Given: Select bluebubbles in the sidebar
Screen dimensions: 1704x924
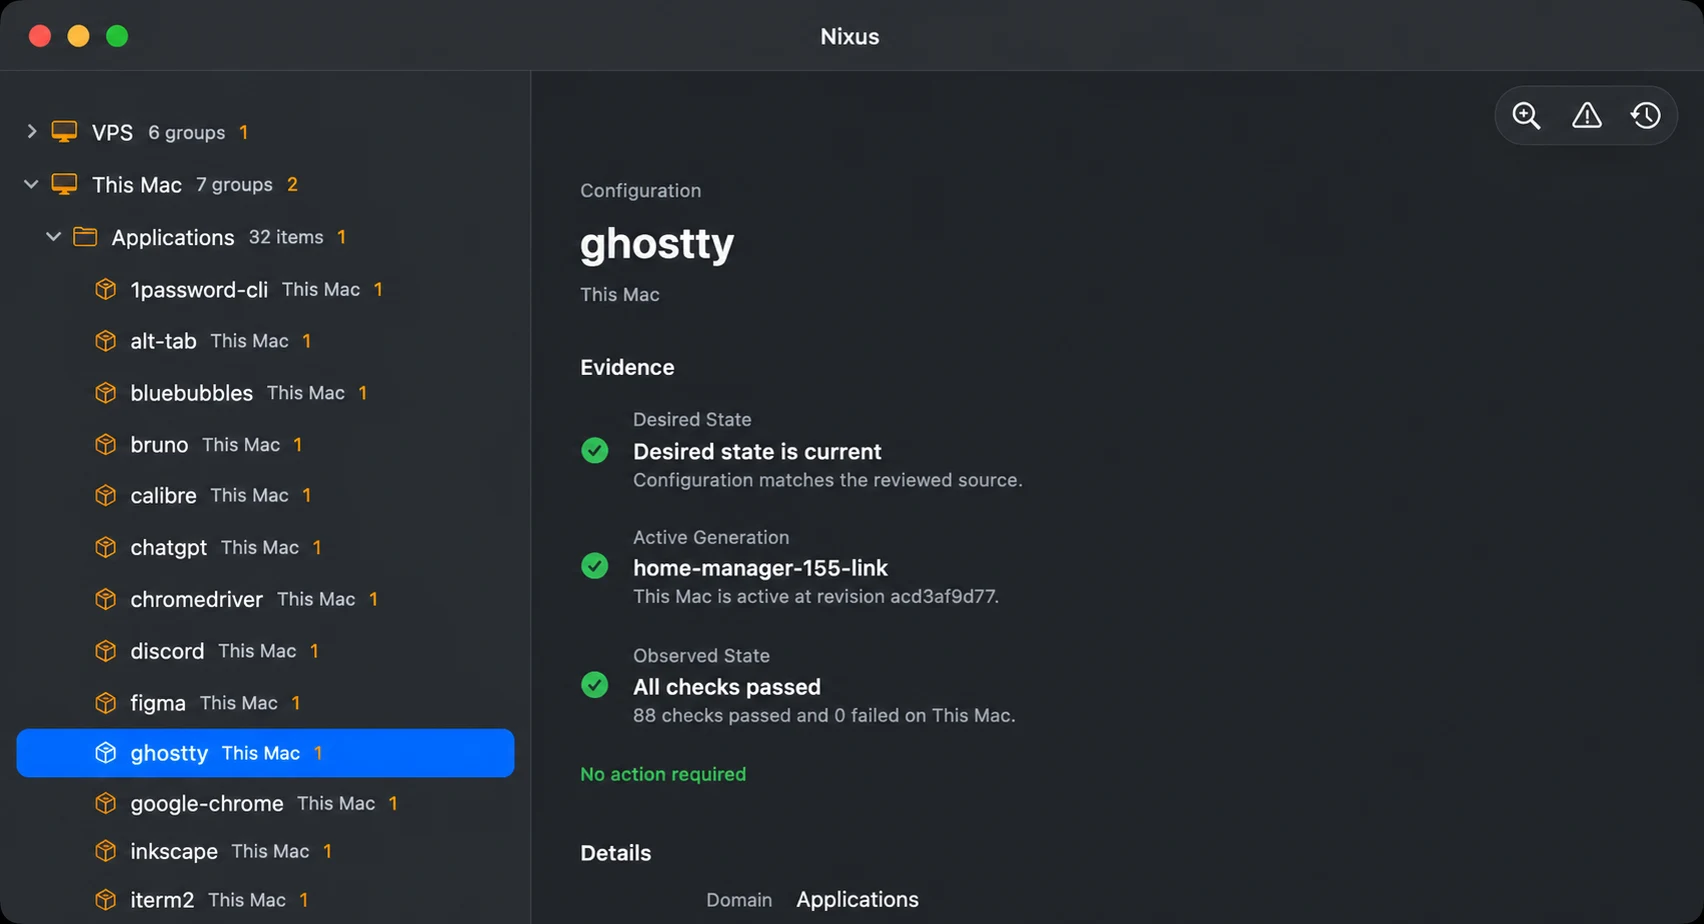Looking at the screenshot, I should click(x=265, y=393).
